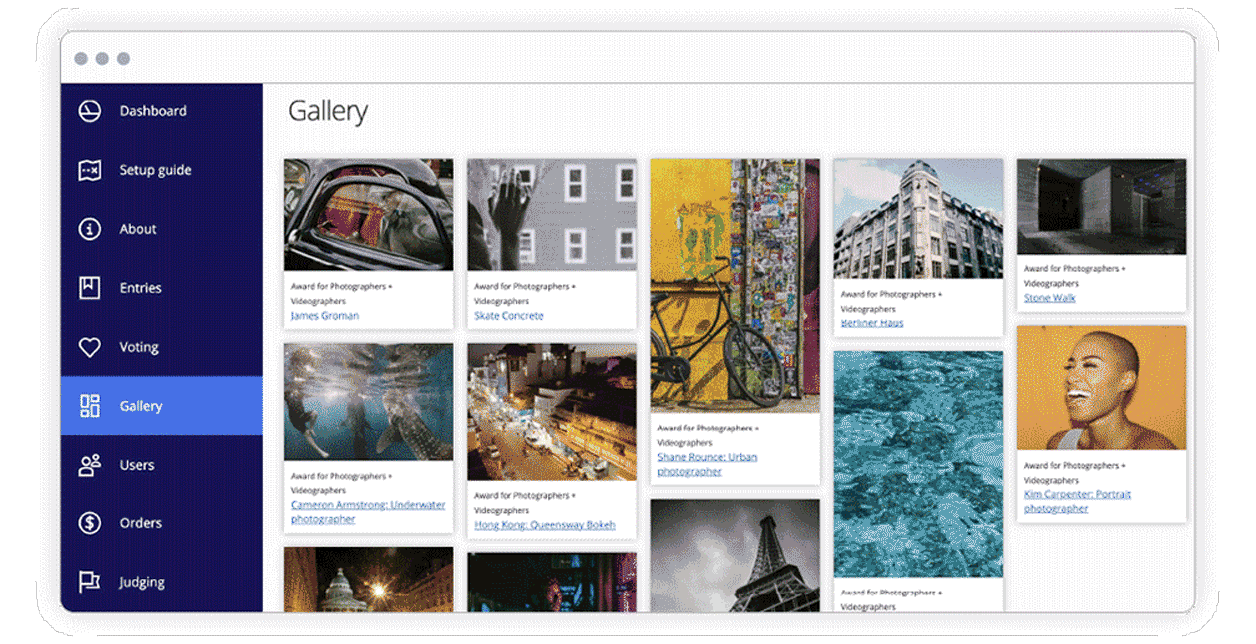The width and height of the screenshot is (1256, 644).
Task: Click the Gallery grid icon
Action: [88, 405]
